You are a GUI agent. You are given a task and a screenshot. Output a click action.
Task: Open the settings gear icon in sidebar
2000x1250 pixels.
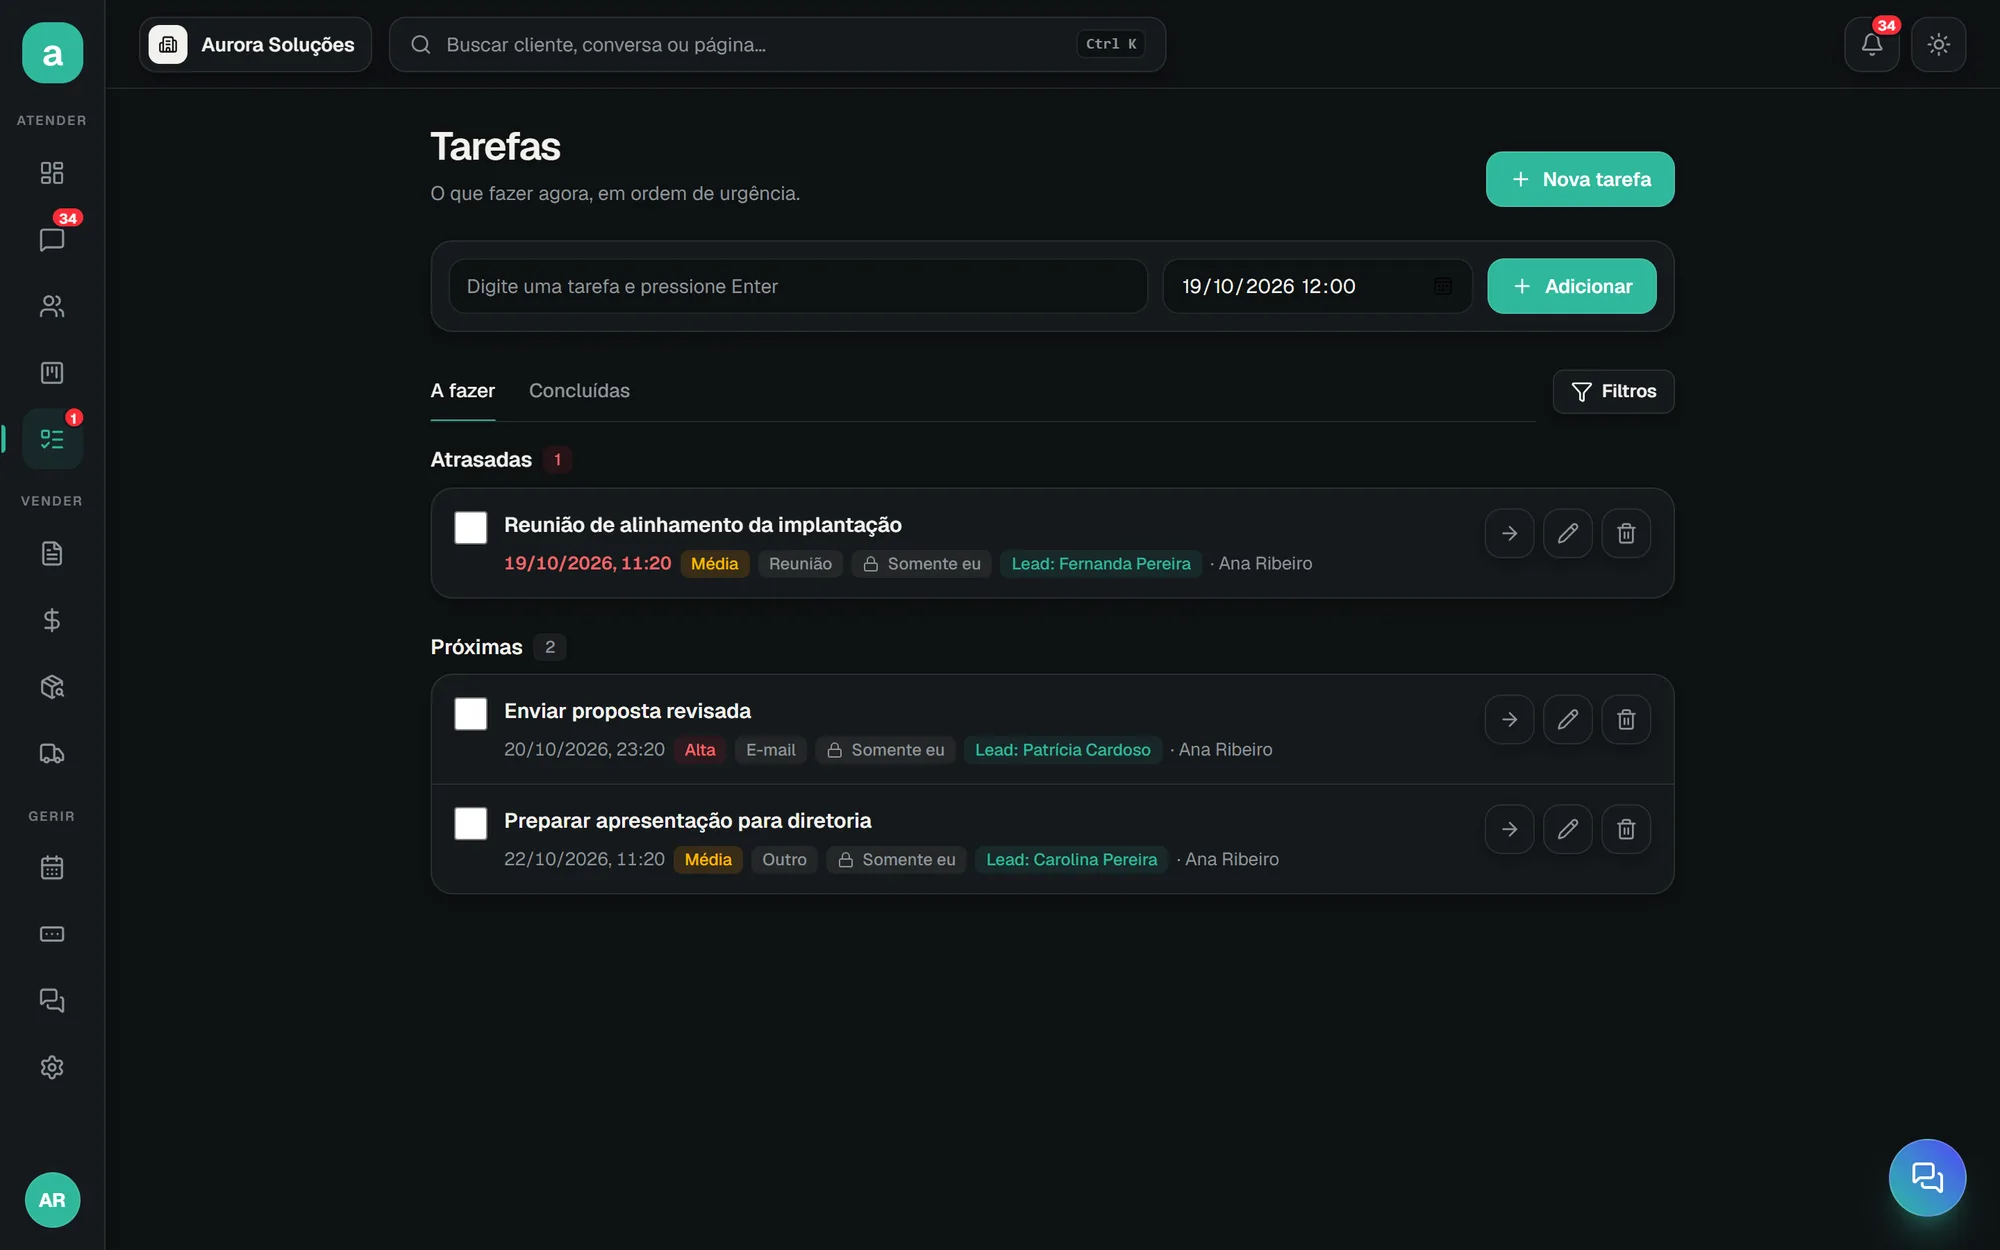tap(52, 1067)
